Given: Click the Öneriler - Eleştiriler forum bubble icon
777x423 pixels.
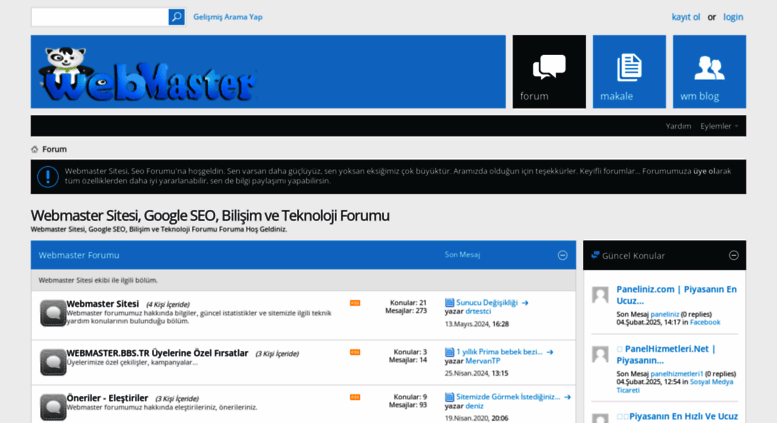Looking at the screenshot, I should click(x=53, y=407).
